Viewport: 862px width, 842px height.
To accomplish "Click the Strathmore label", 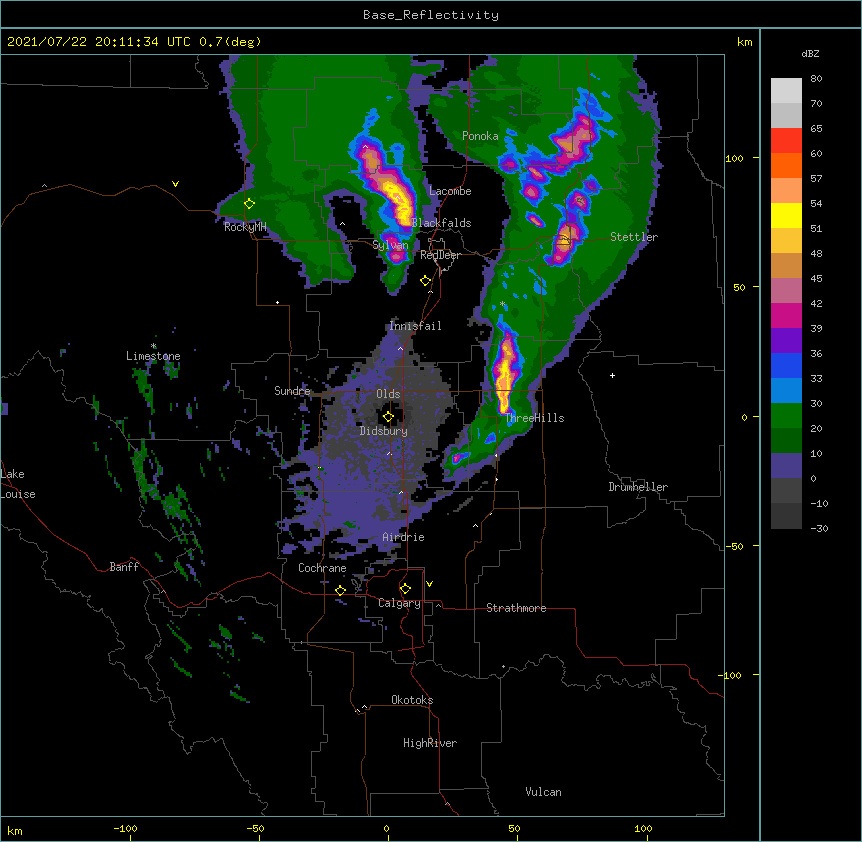I will coord(516,608).
